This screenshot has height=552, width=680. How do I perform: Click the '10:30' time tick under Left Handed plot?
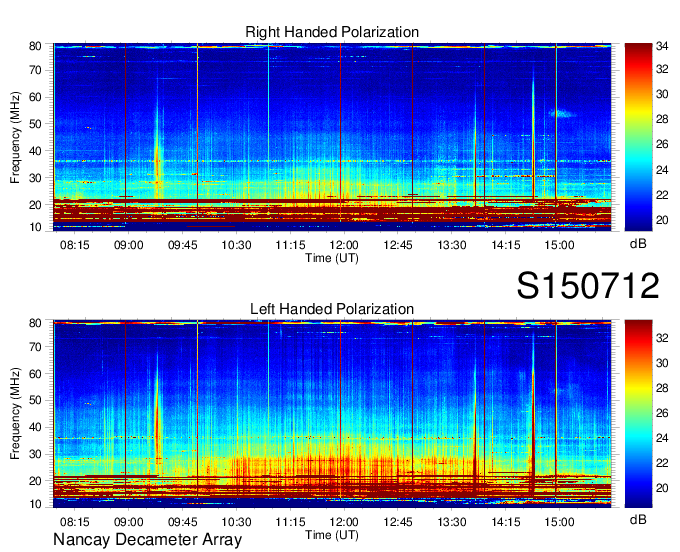(236, 522)
